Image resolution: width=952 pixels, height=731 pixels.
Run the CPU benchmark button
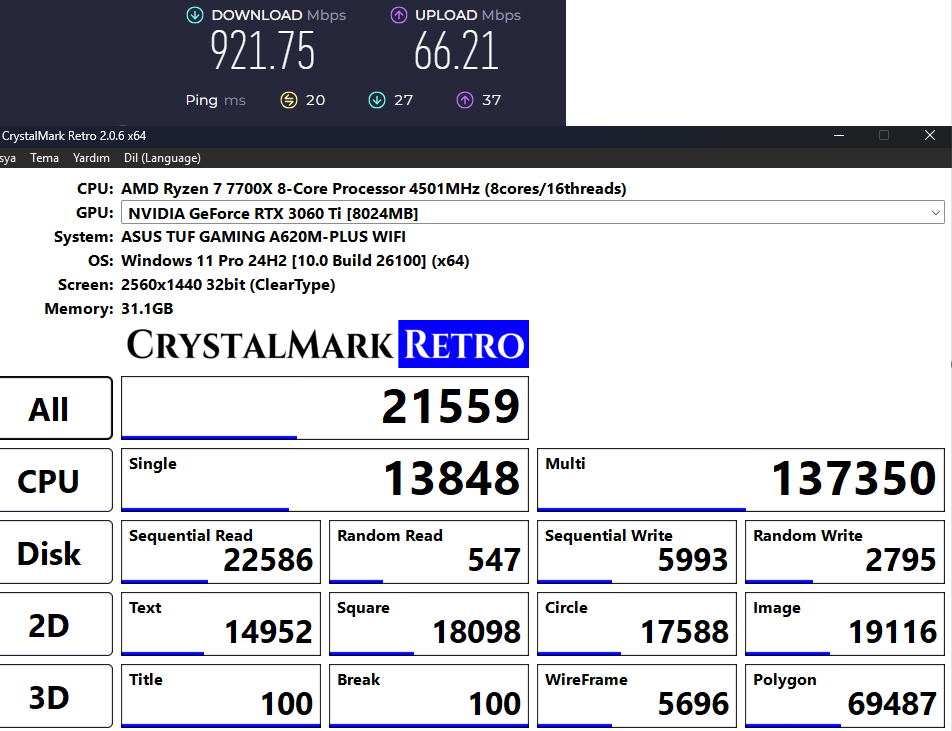(x=55, y=480)
